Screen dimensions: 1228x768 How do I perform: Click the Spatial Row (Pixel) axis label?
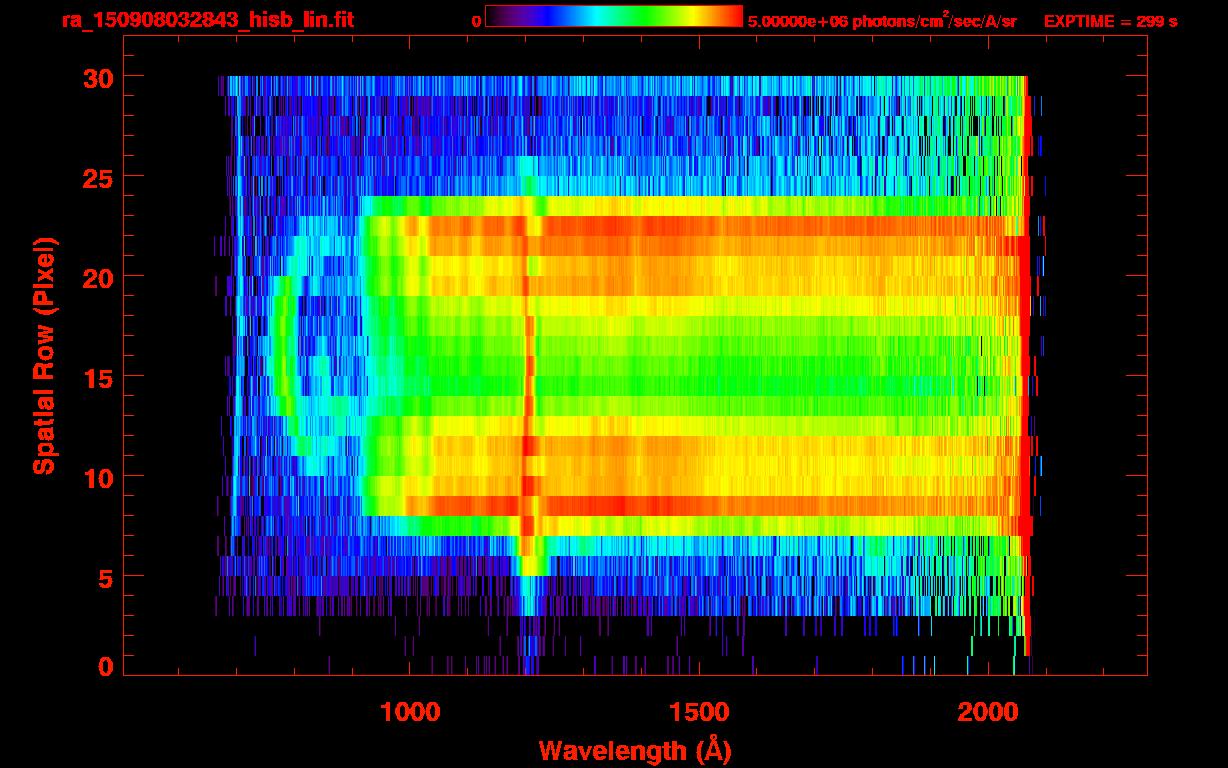point(43,355)
